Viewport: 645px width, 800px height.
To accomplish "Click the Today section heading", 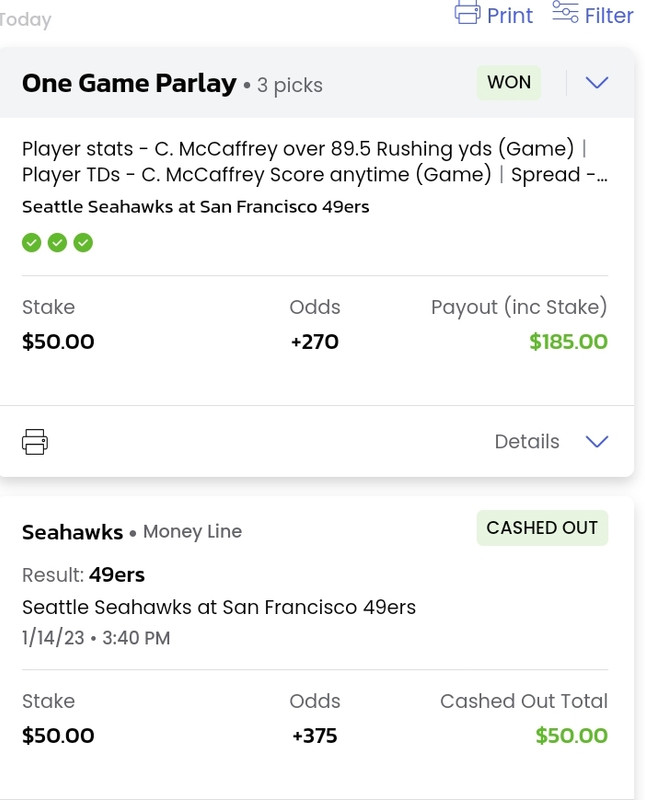I will [x=25, y=20].
